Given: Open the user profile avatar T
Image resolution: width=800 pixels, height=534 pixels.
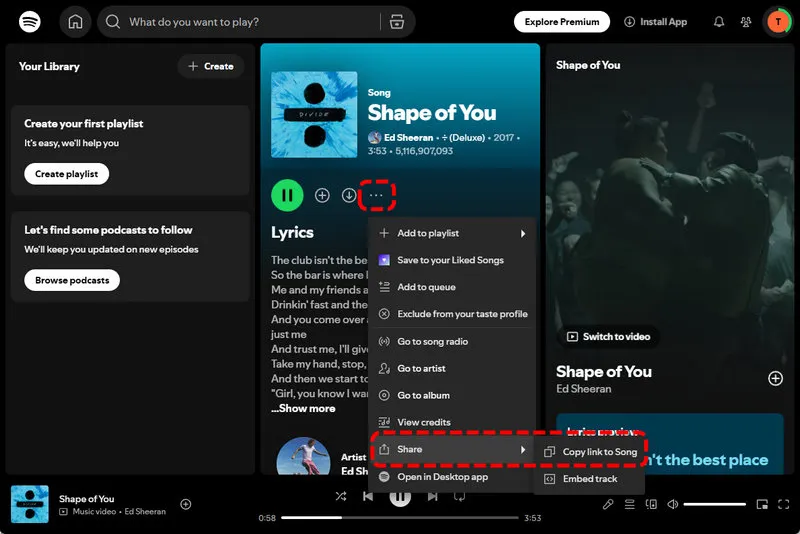Looking at the screenshot, I should pyautogui.click(x=778, y=22).
